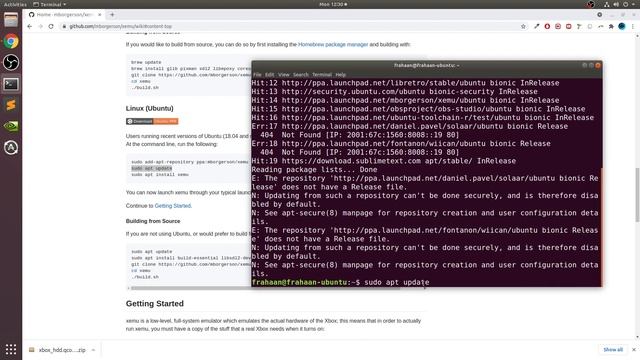This screenshot has height=360, width=640.
Task: Close the Terminal window
Action: pos(598,65)
